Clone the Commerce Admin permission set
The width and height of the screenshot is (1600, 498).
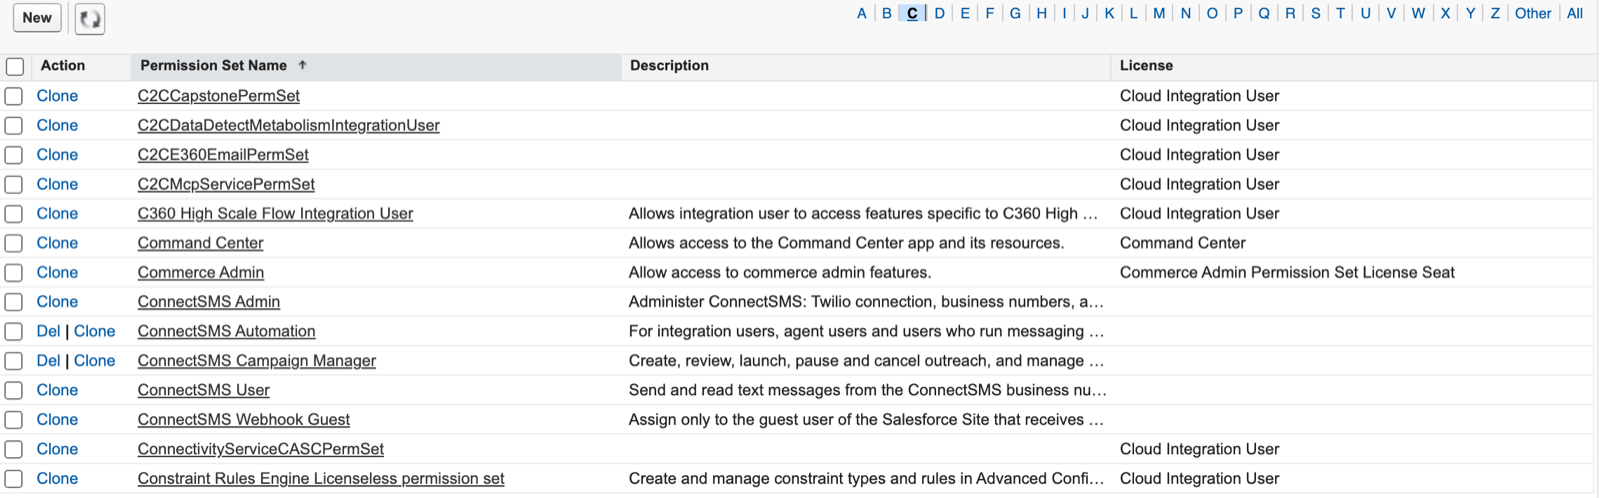coord(57,272)
